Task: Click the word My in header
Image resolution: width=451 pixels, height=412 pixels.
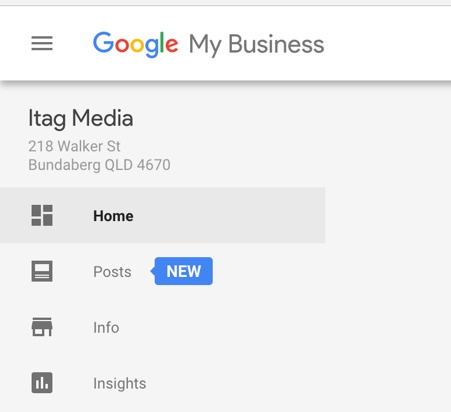Action: click(205, 46)
